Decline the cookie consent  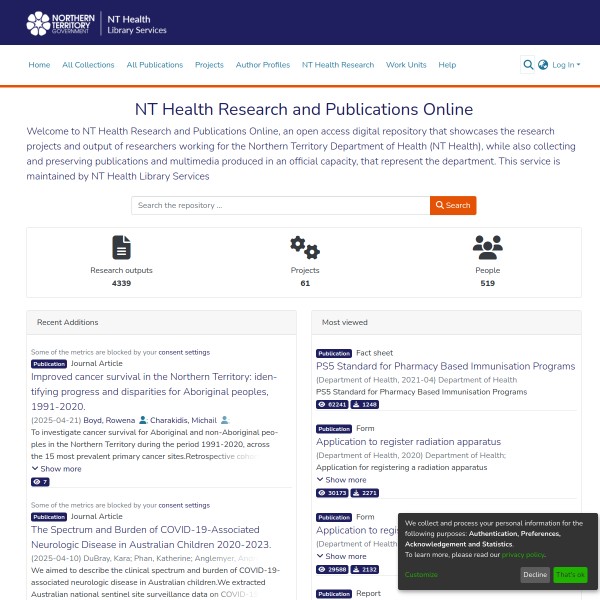[x=535, y=575]
